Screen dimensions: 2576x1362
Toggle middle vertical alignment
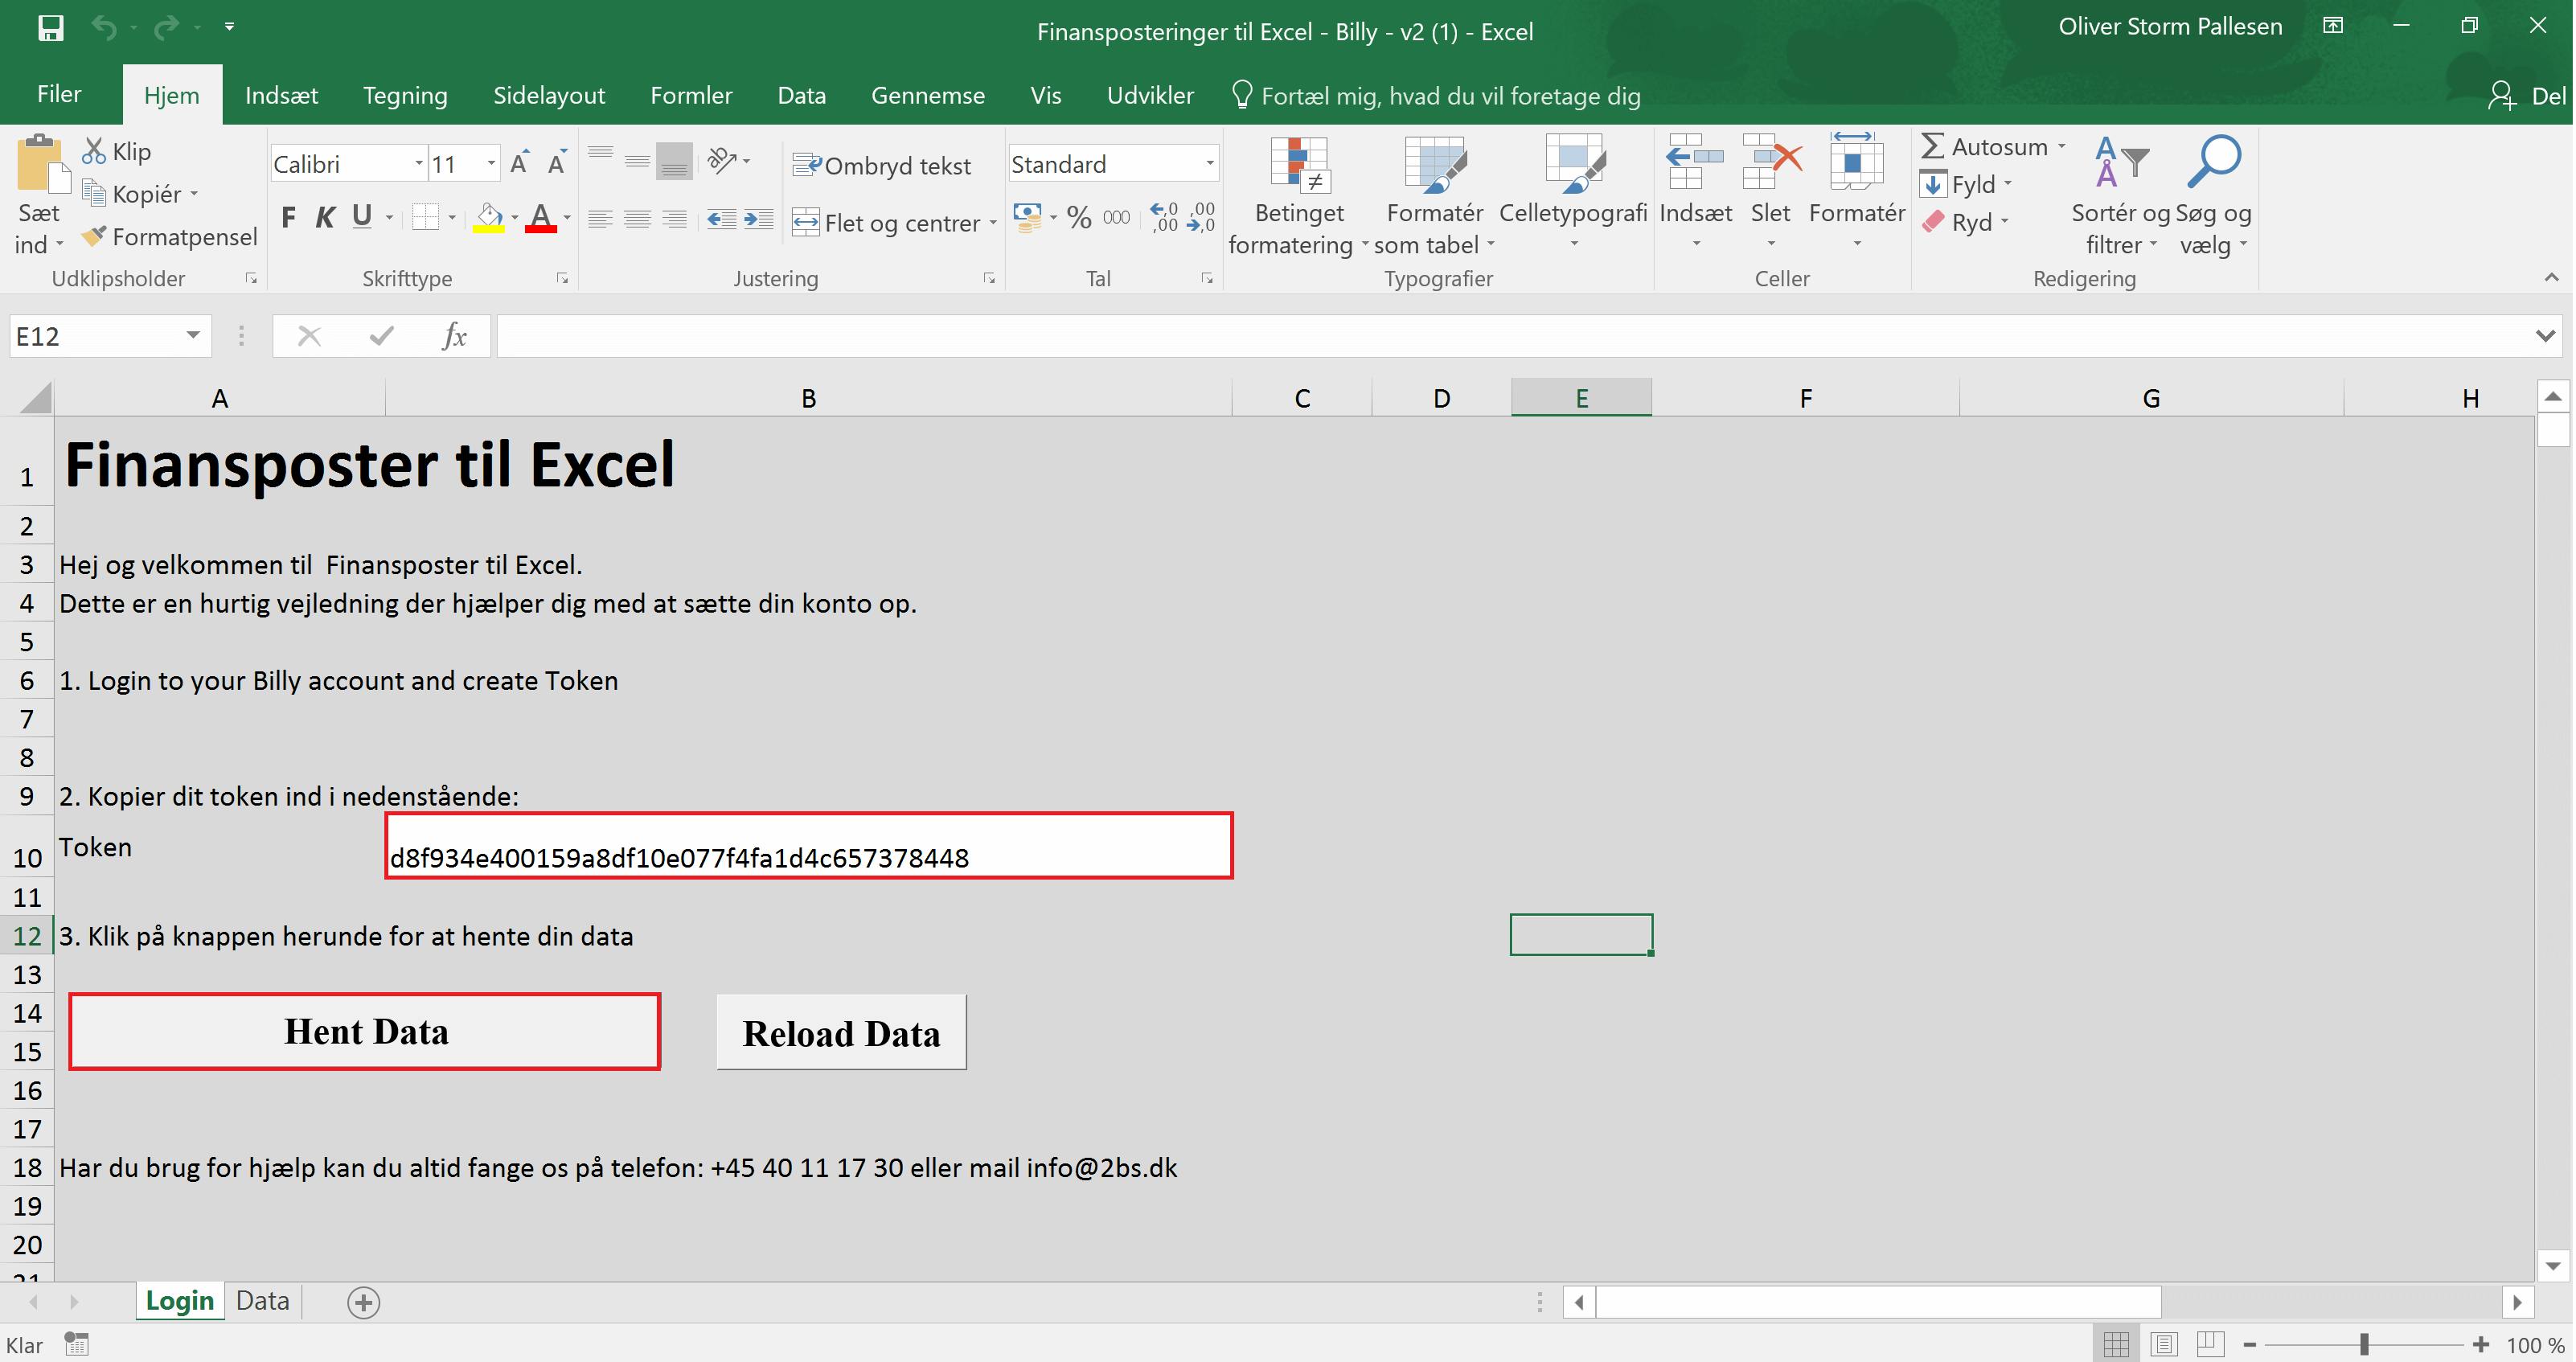pyautogui.click(x=637, y=161)
